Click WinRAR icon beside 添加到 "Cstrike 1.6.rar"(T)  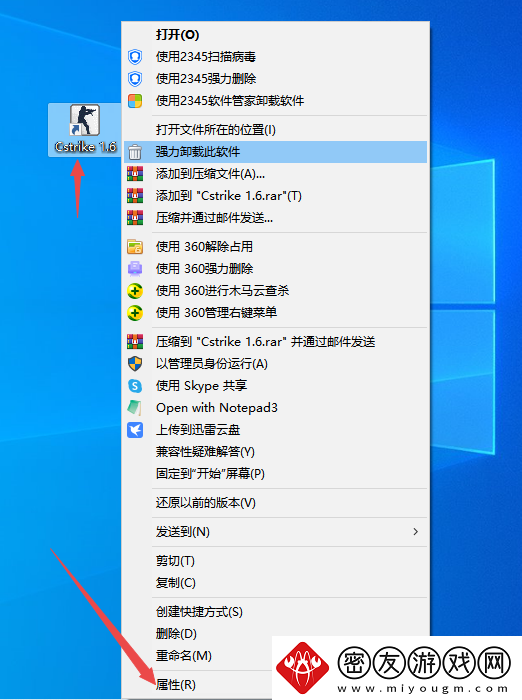click(x=135, y=196)
